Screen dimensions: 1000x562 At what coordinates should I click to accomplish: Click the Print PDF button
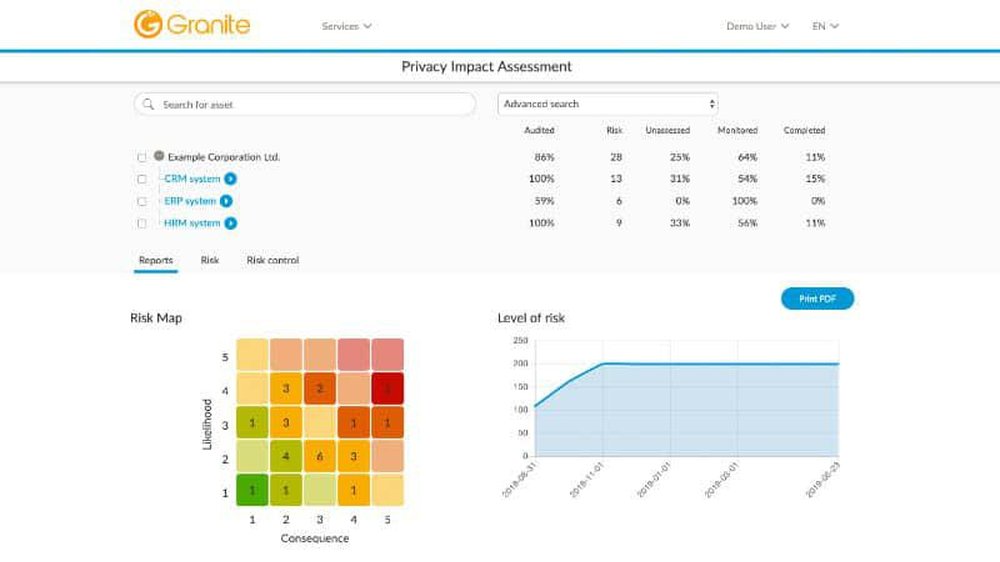pos(817,299)
